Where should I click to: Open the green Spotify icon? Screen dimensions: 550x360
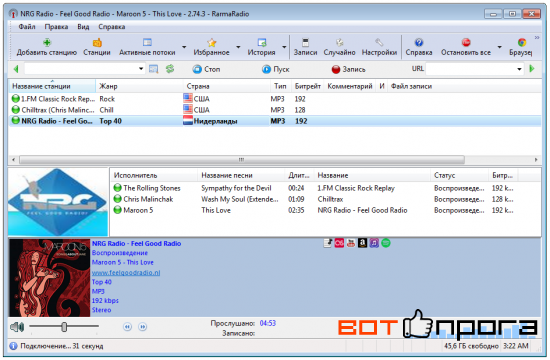coord(386,243)
